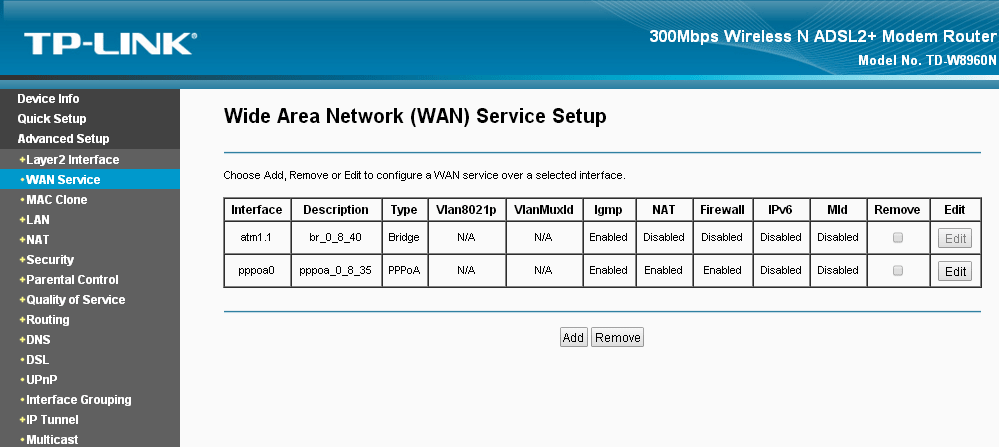This screenshot has width=999, height=447.
Task: Expand NAT settings in sidebar
Action: [38, 240]
